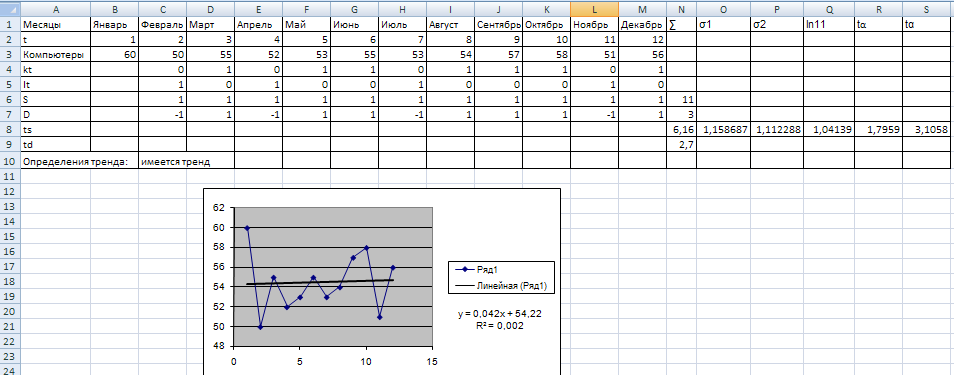954x375 pixels.
Task: Click the R² = 0,002 label
Action: (501, 326)
